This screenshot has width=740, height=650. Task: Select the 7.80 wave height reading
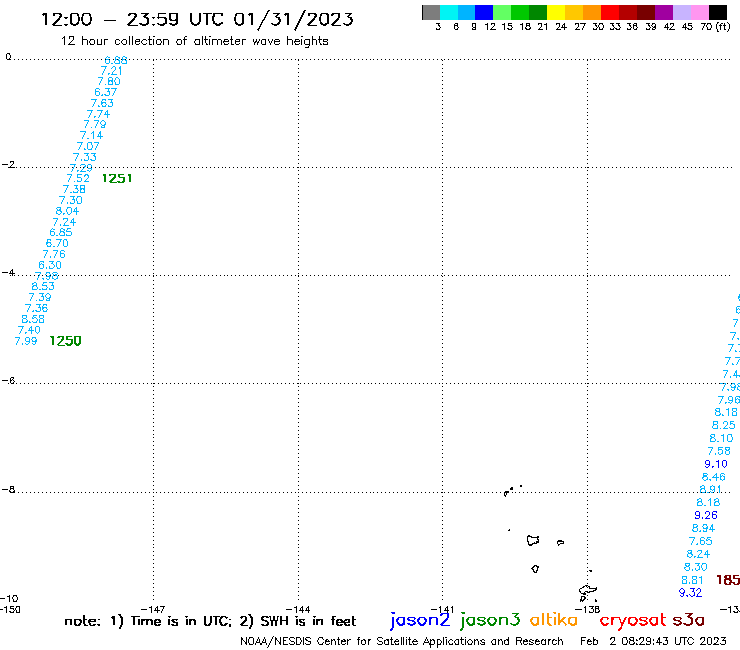point(109,81)
